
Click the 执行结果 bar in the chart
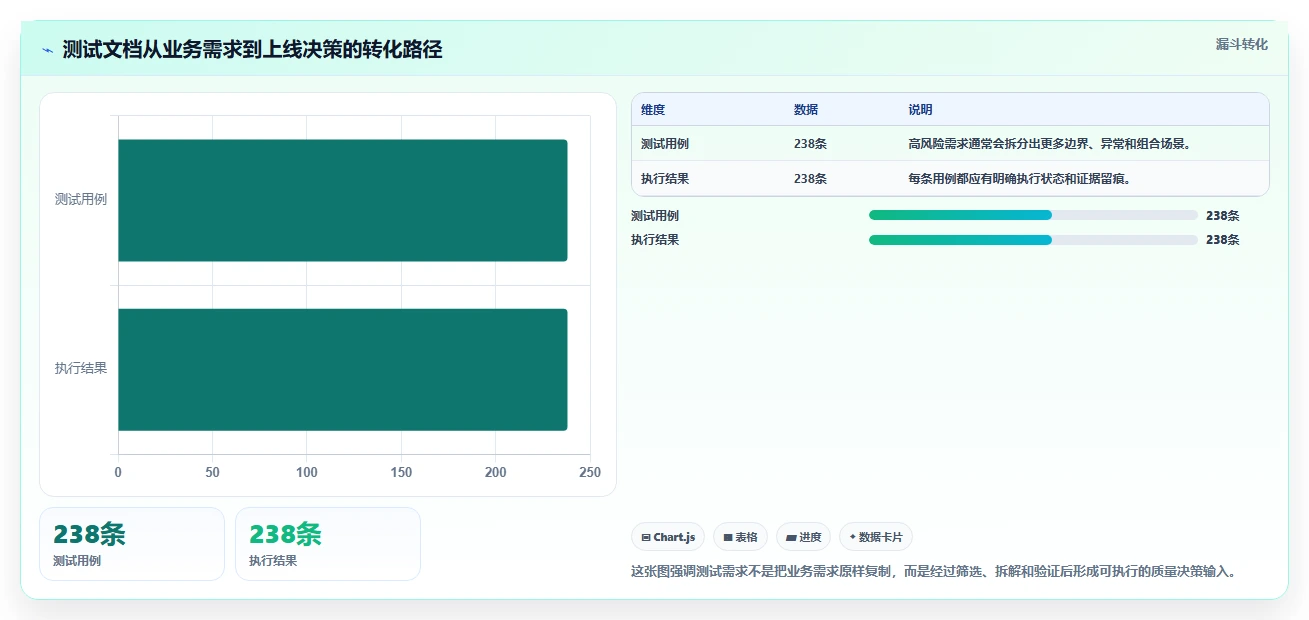coord(343,370)
